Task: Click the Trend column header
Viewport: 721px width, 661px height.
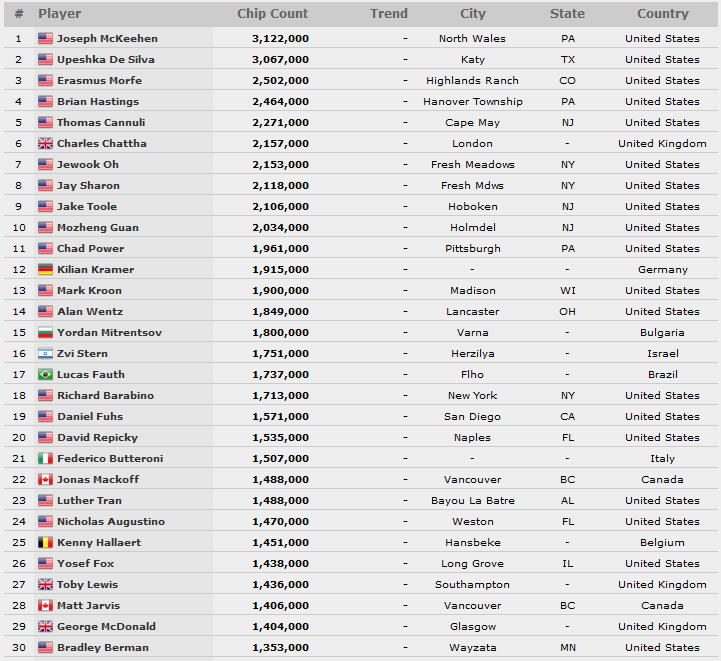Action: 388,14
